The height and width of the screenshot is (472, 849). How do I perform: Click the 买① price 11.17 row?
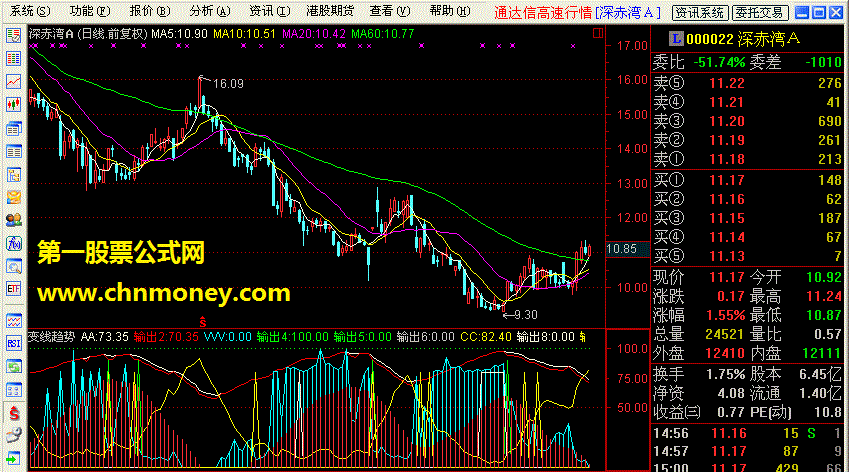click(x=747, y=180)
